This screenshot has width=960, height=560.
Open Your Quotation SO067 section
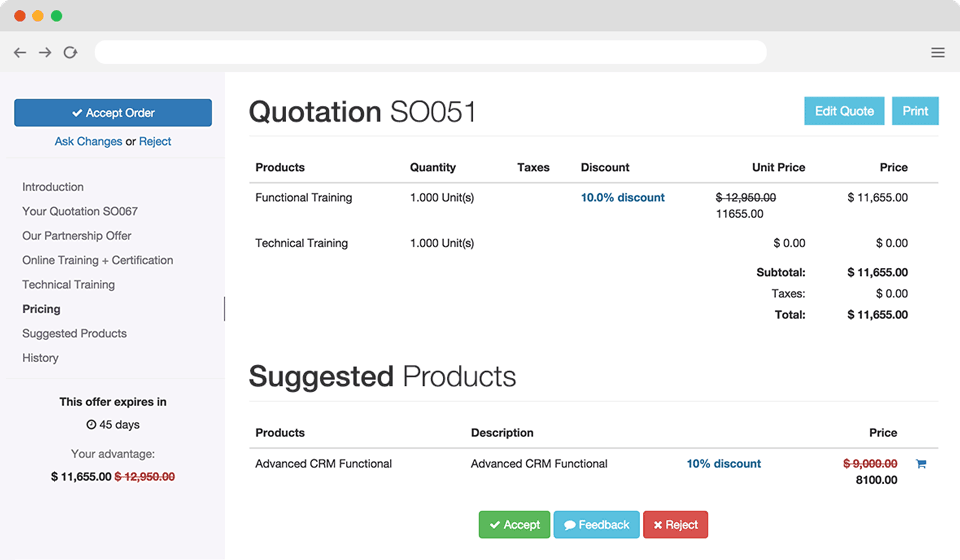[80, 212]
